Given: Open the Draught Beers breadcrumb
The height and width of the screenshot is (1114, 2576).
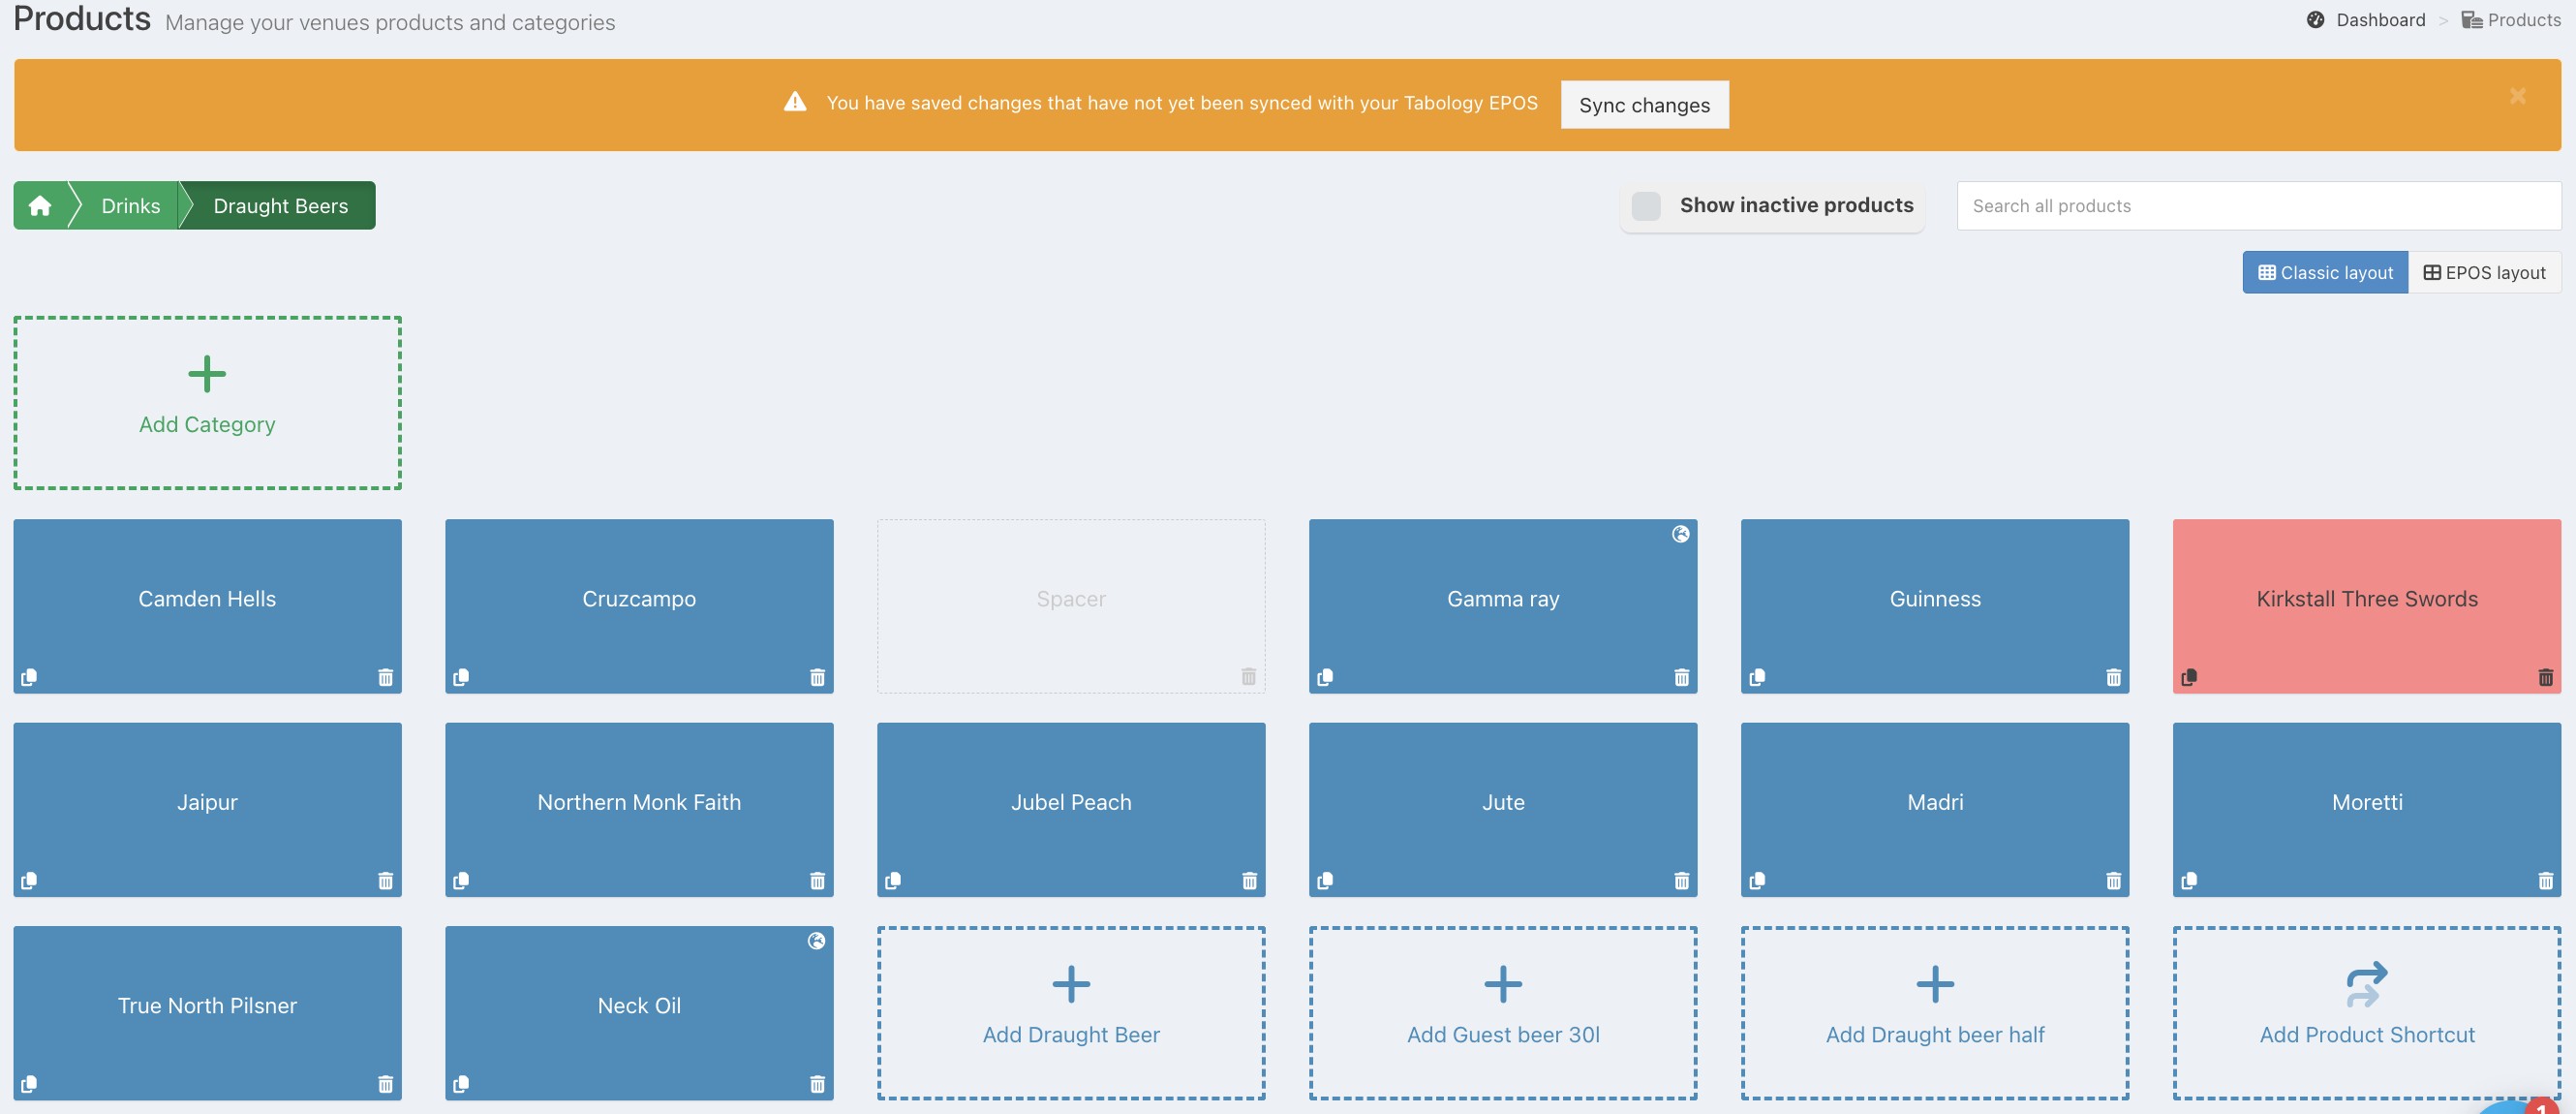Looking at the screenshot, I should 281,206.
